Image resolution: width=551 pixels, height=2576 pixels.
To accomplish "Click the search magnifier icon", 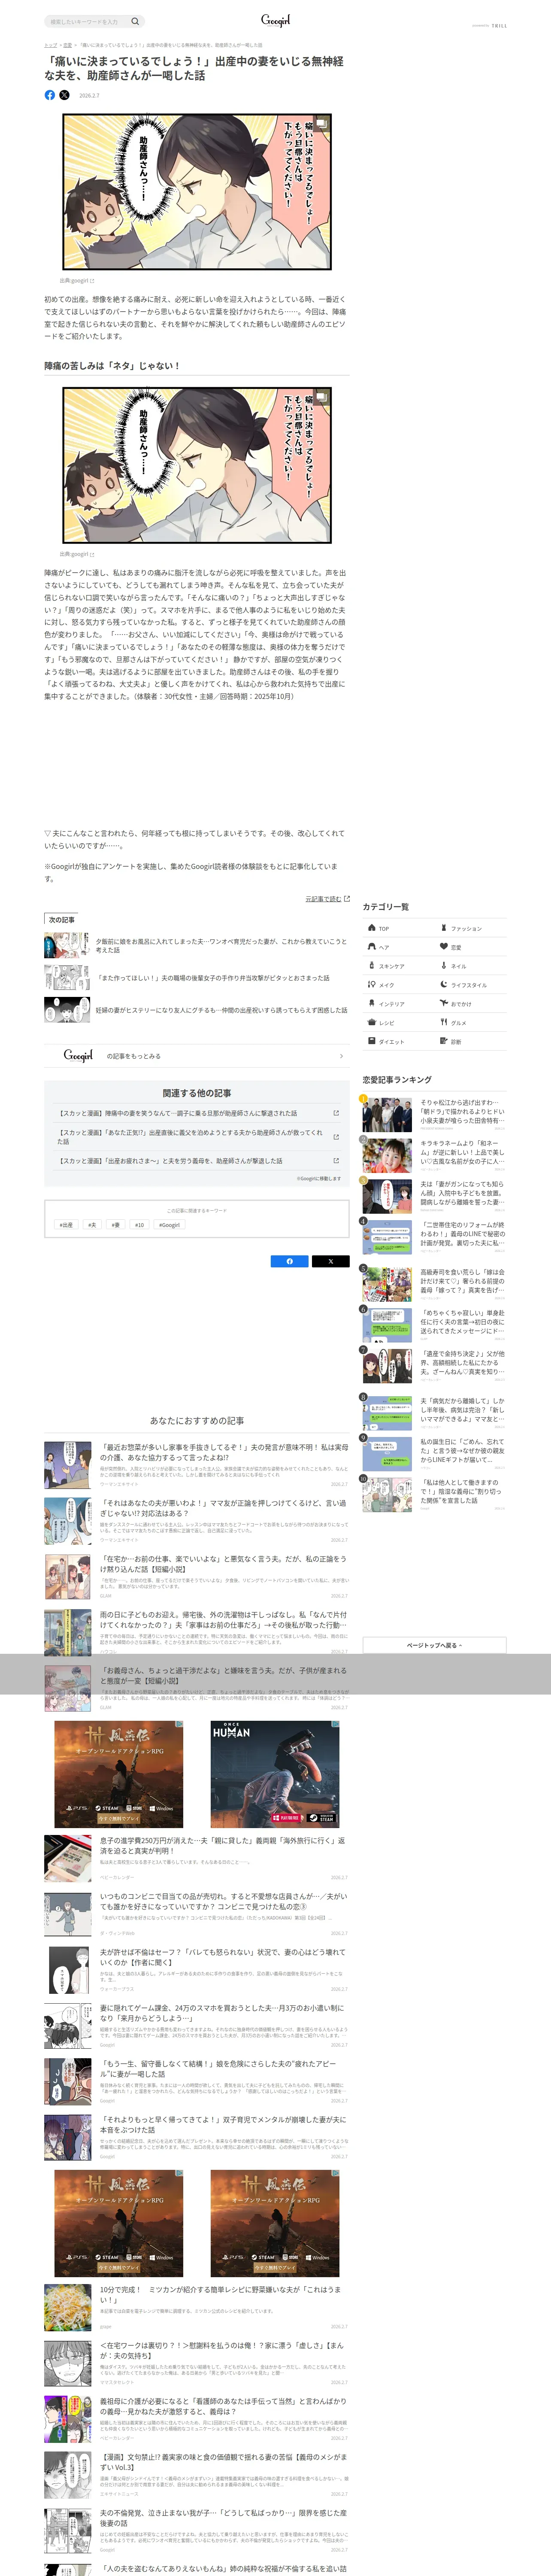I will point(135,21).
